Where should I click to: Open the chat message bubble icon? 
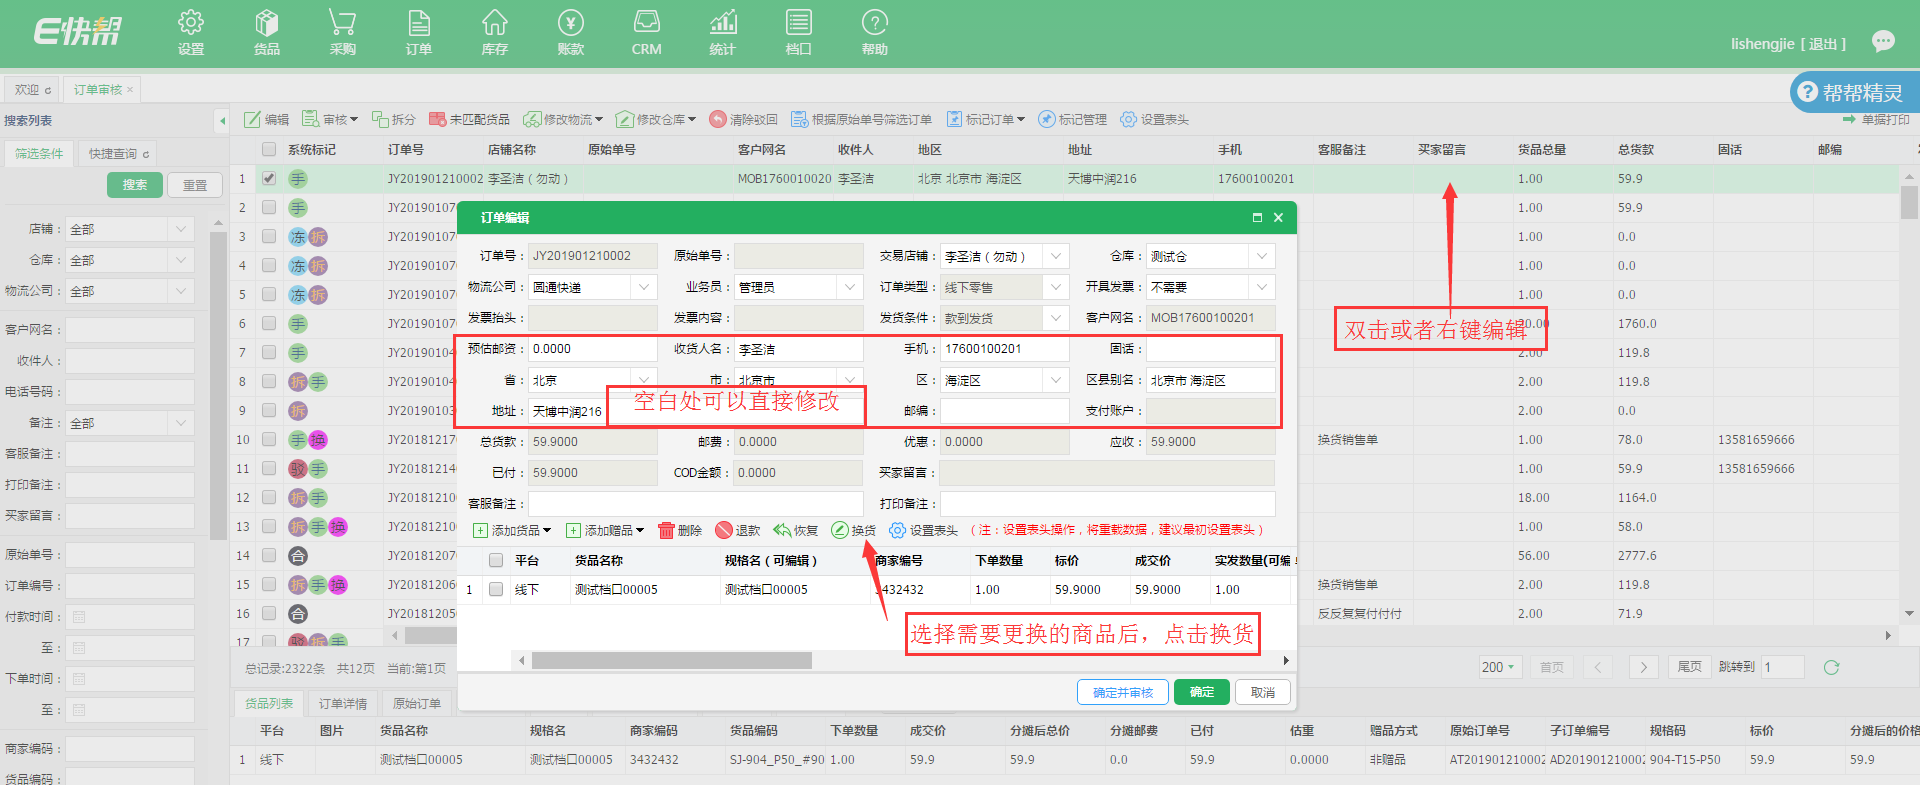[x=1883, y=42]
